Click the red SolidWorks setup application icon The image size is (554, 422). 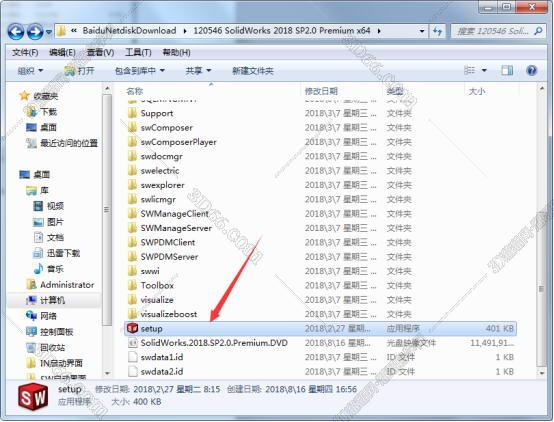pos(132,328)
